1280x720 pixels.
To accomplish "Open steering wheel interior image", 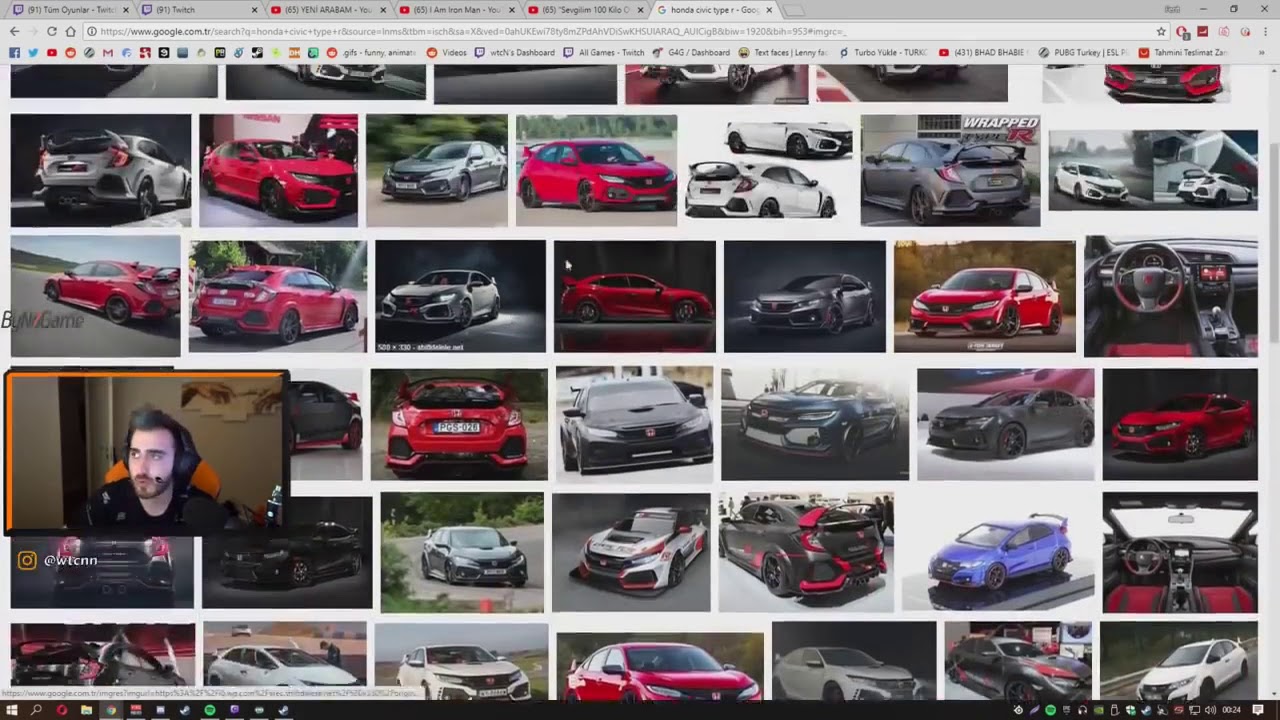I will click(x=1171, y=296).
